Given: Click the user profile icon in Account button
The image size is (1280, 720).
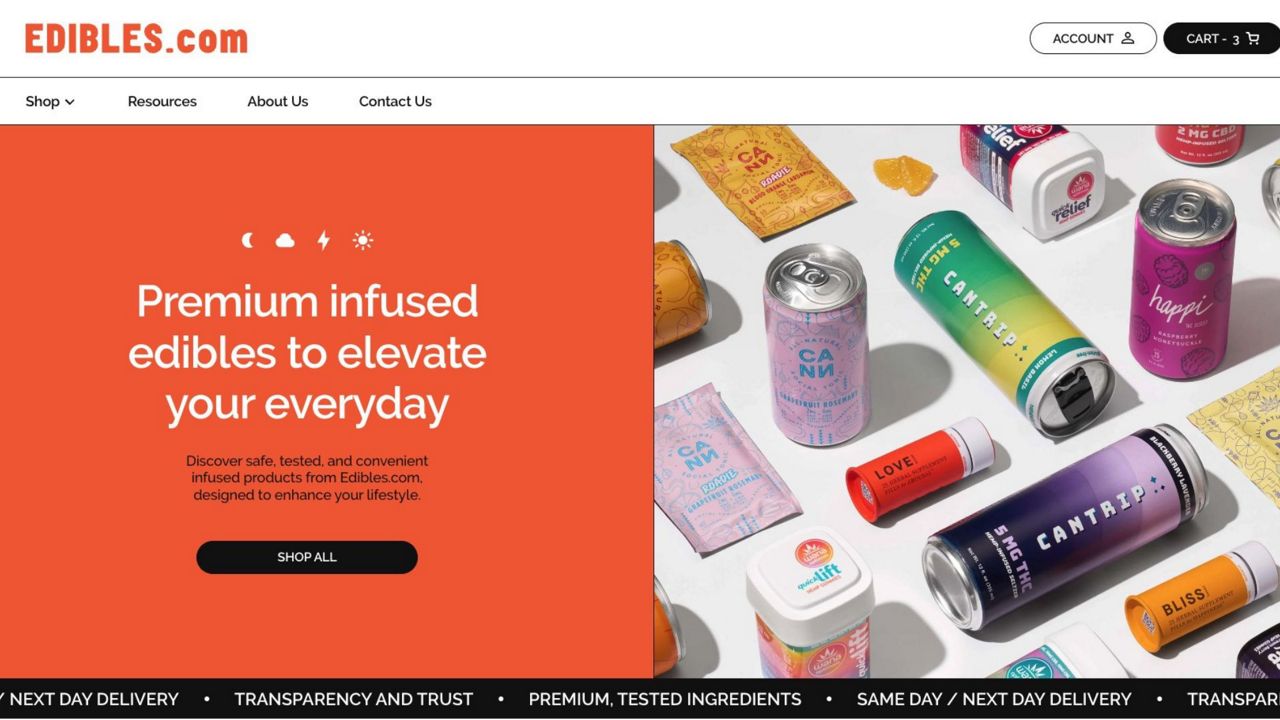Looking at the screenshot, I should pyautogui.click(x=1128, y=38).
